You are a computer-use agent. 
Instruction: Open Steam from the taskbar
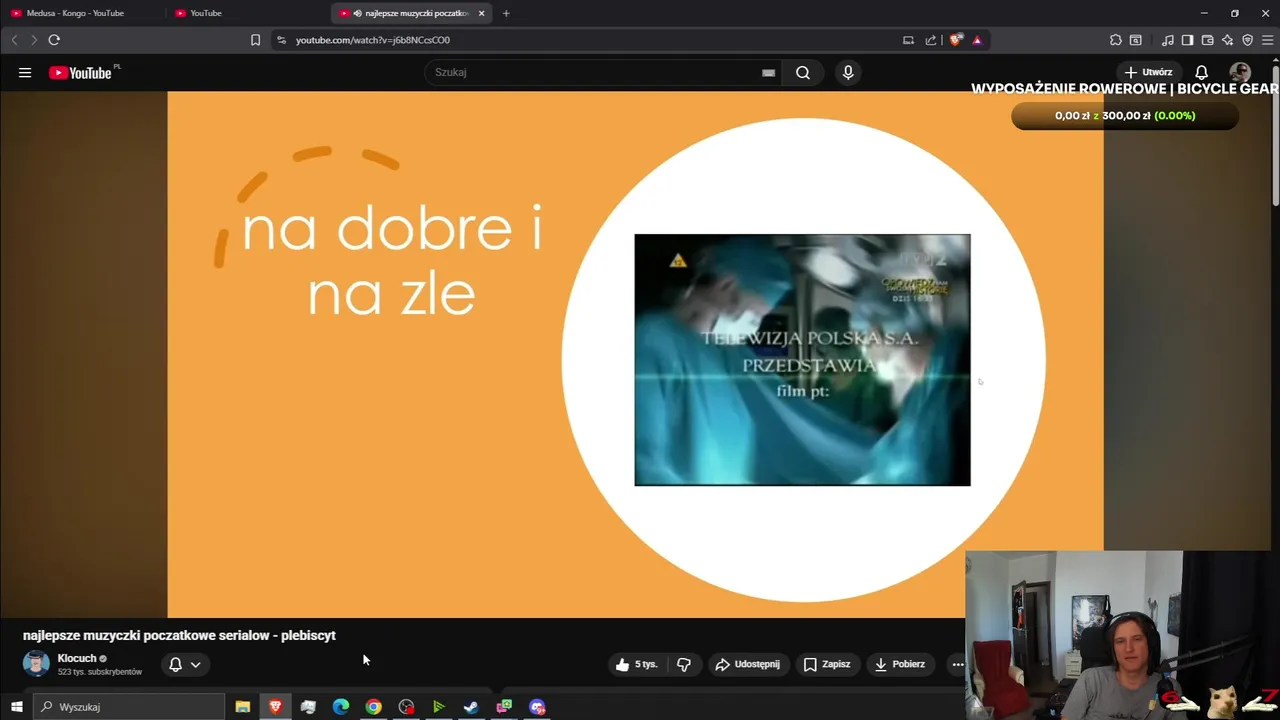471,707
